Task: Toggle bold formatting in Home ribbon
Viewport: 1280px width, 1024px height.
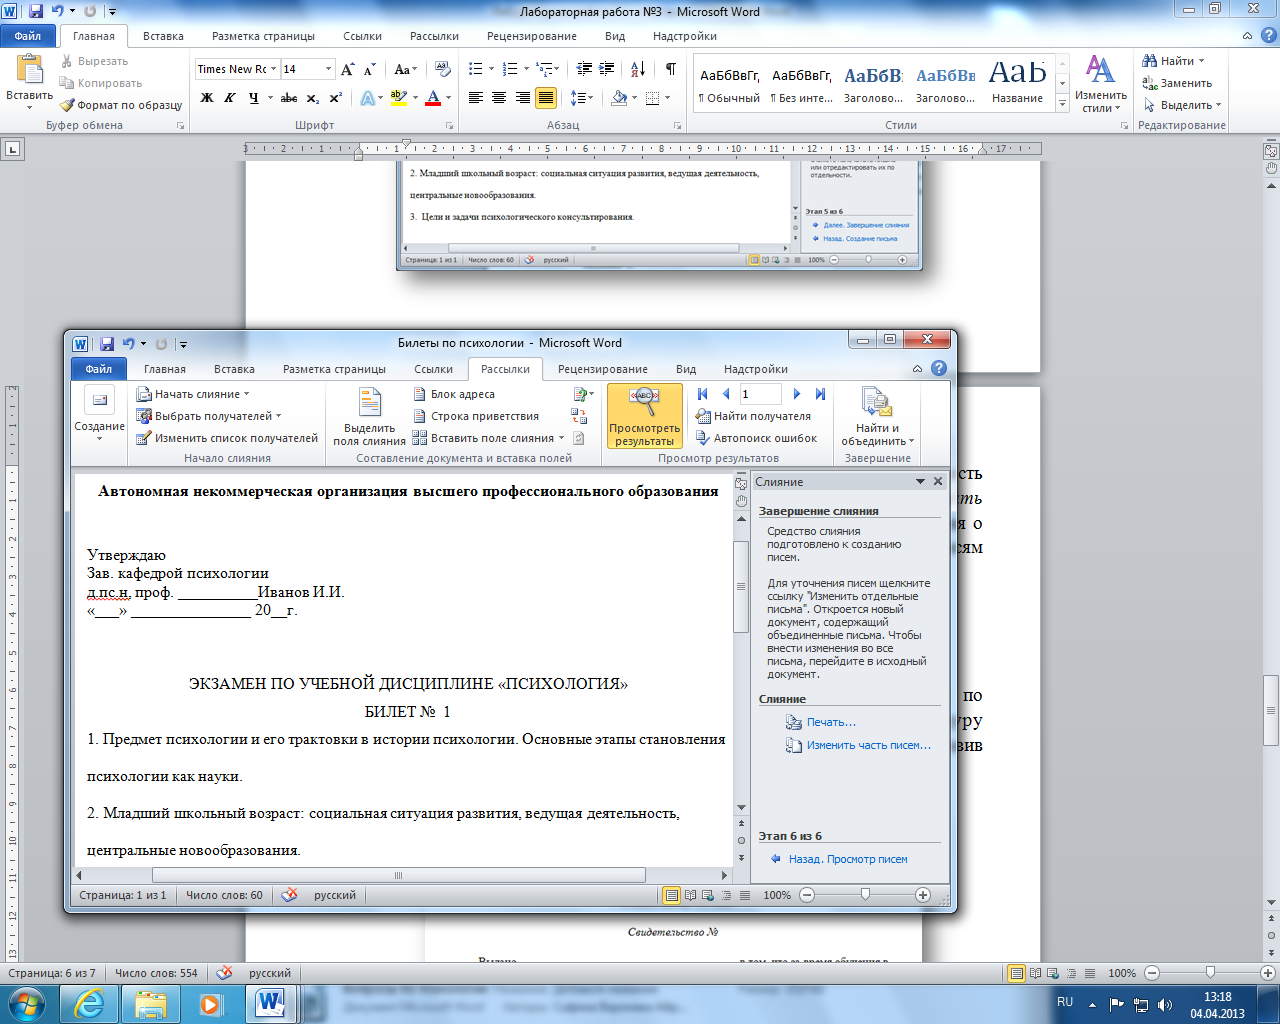Action: point(207,98)
